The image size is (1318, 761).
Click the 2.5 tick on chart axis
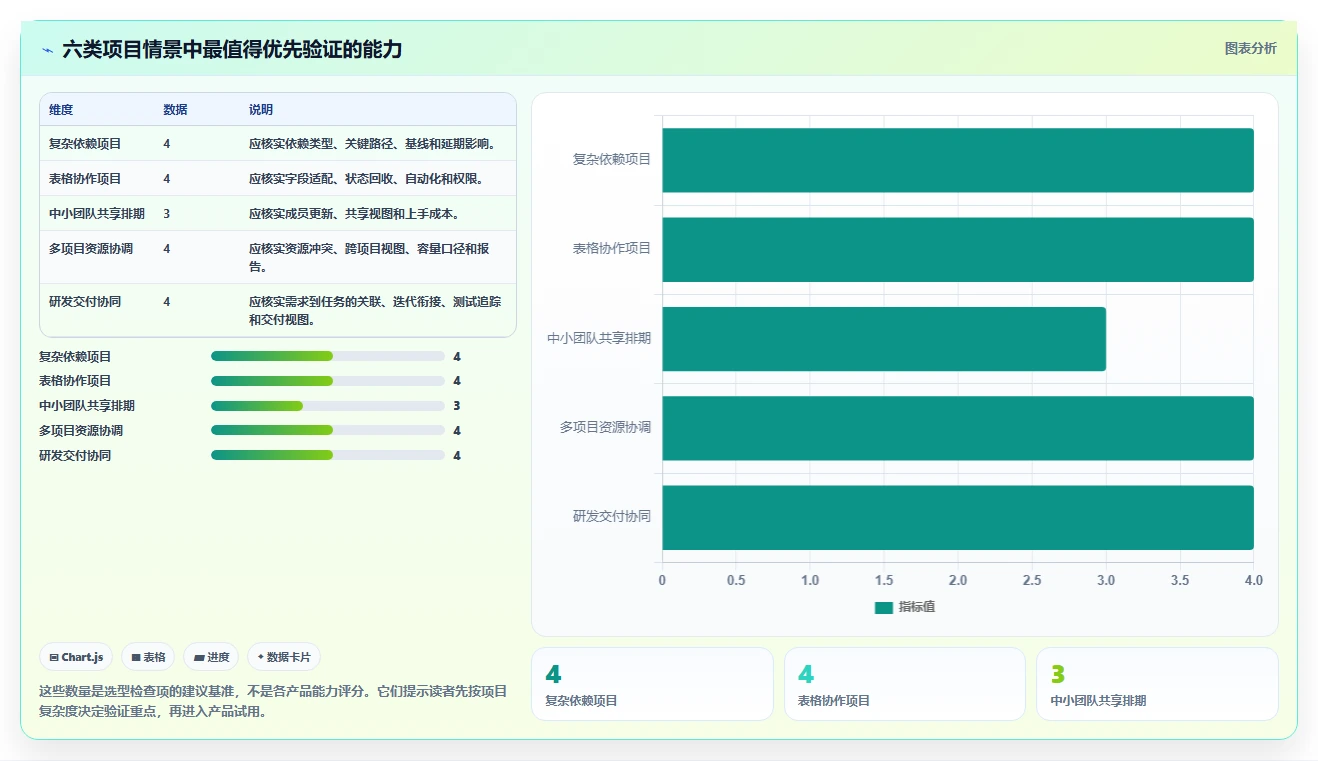click(1032, 581)
